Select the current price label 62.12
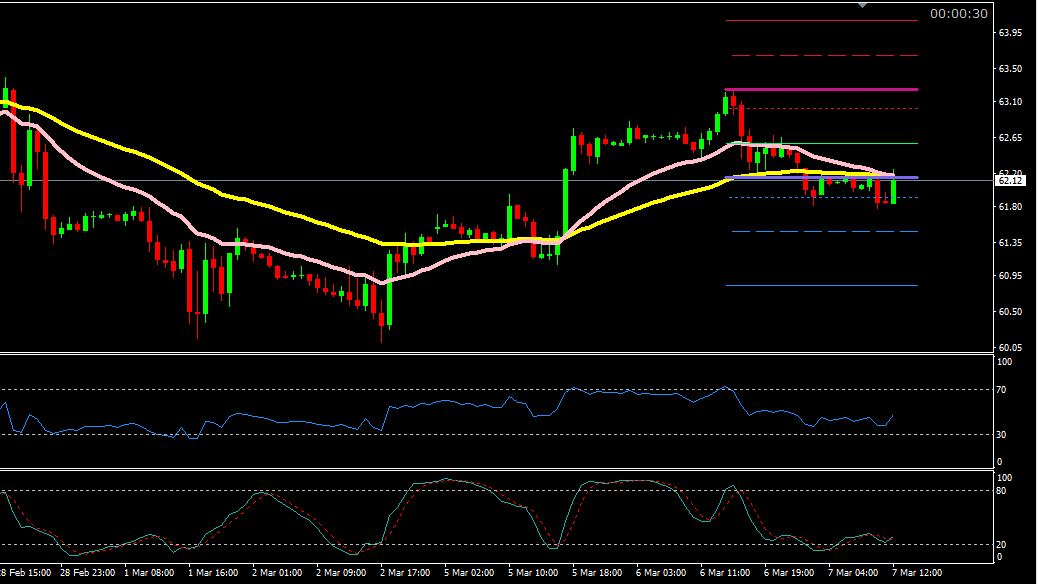Screen dimensions: 1038x584 click(x=1010, y=181)
